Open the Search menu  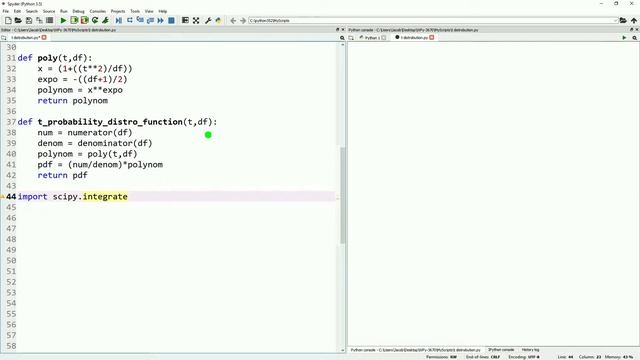coord(31,11)
